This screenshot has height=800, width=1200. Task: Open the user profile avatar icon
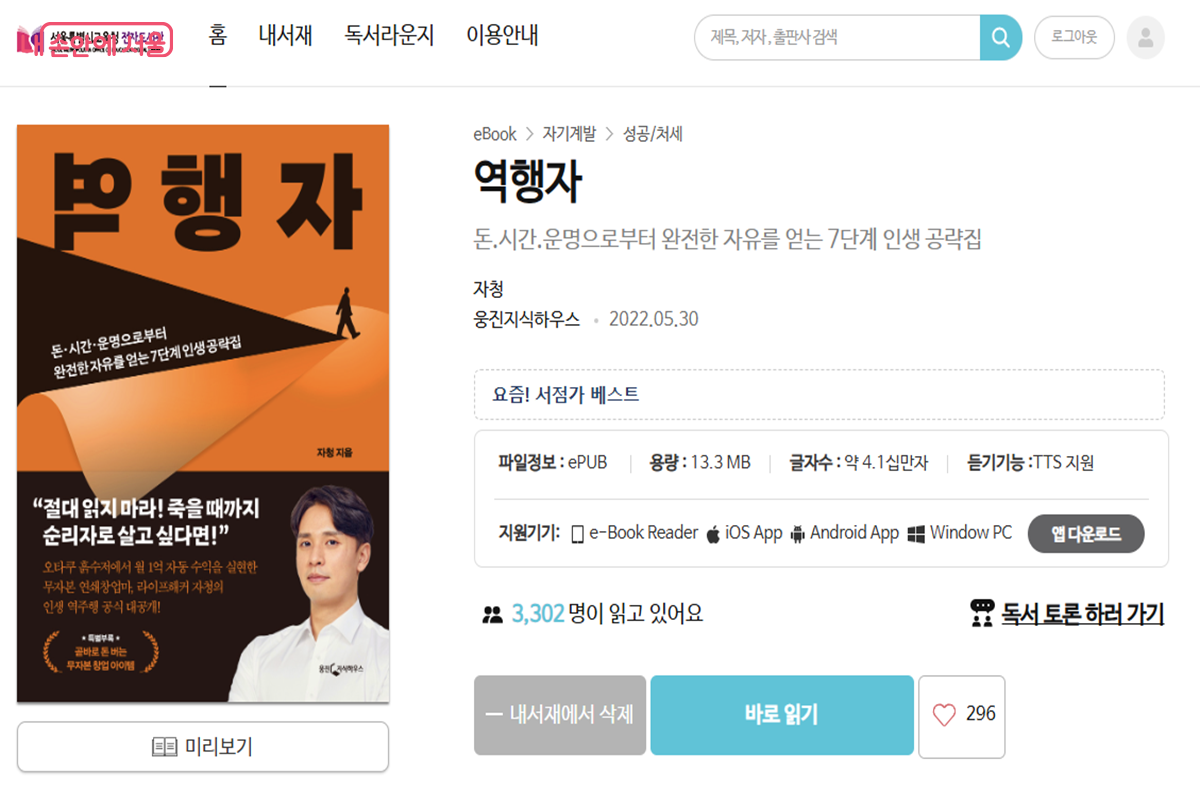tap(1146, 38)
